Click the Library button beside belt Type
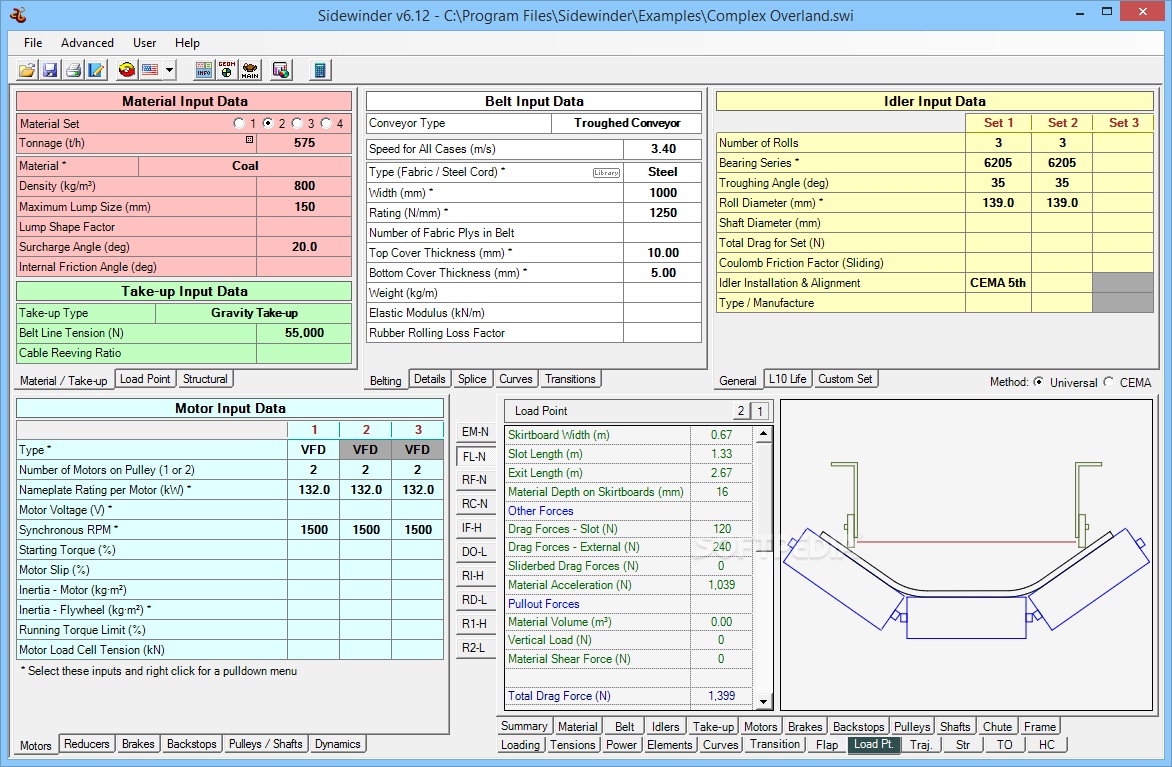This screenshot has height=767, width=1172. click(606, 173)
